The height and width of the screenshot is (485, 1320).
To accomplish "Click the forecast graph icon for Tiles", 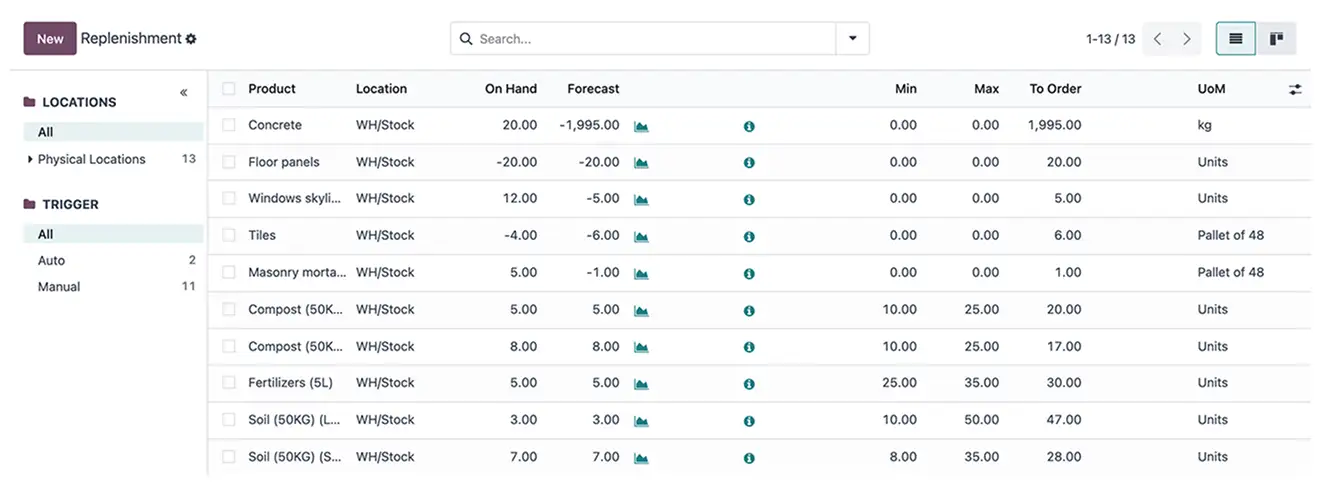I will 641,237.
